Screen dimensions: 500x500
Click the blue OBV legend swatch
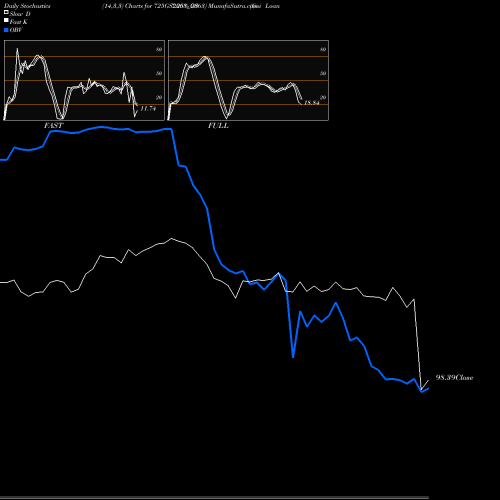(6, 30)
